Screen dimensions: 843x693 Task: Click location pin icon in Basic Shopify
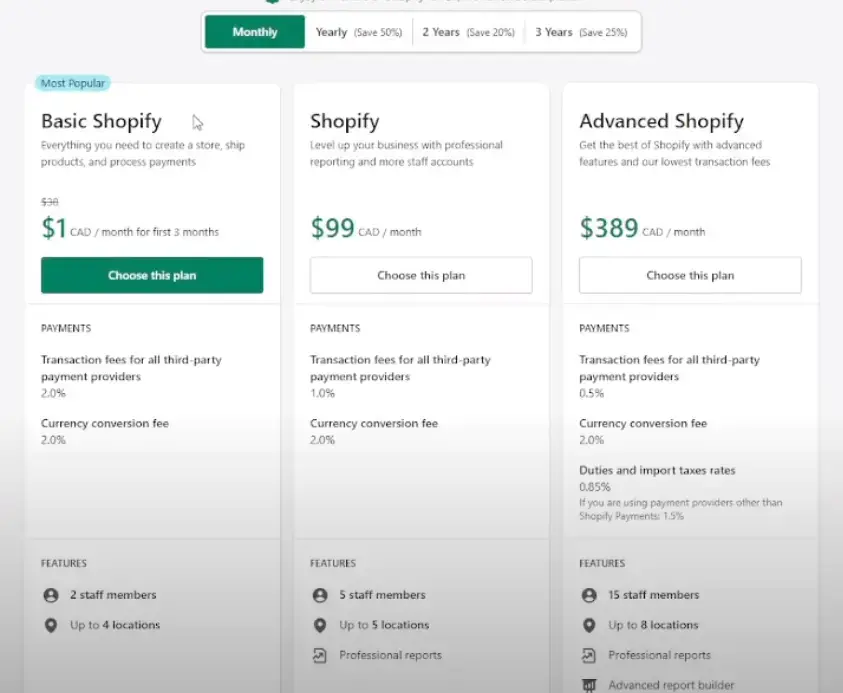pos(51,625)
